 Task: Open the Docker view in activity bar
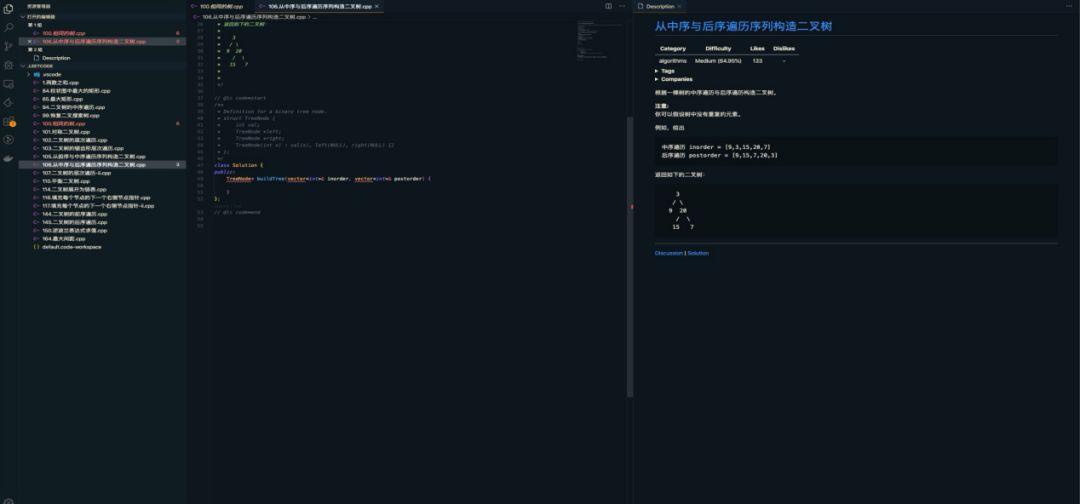click(8, 158)
